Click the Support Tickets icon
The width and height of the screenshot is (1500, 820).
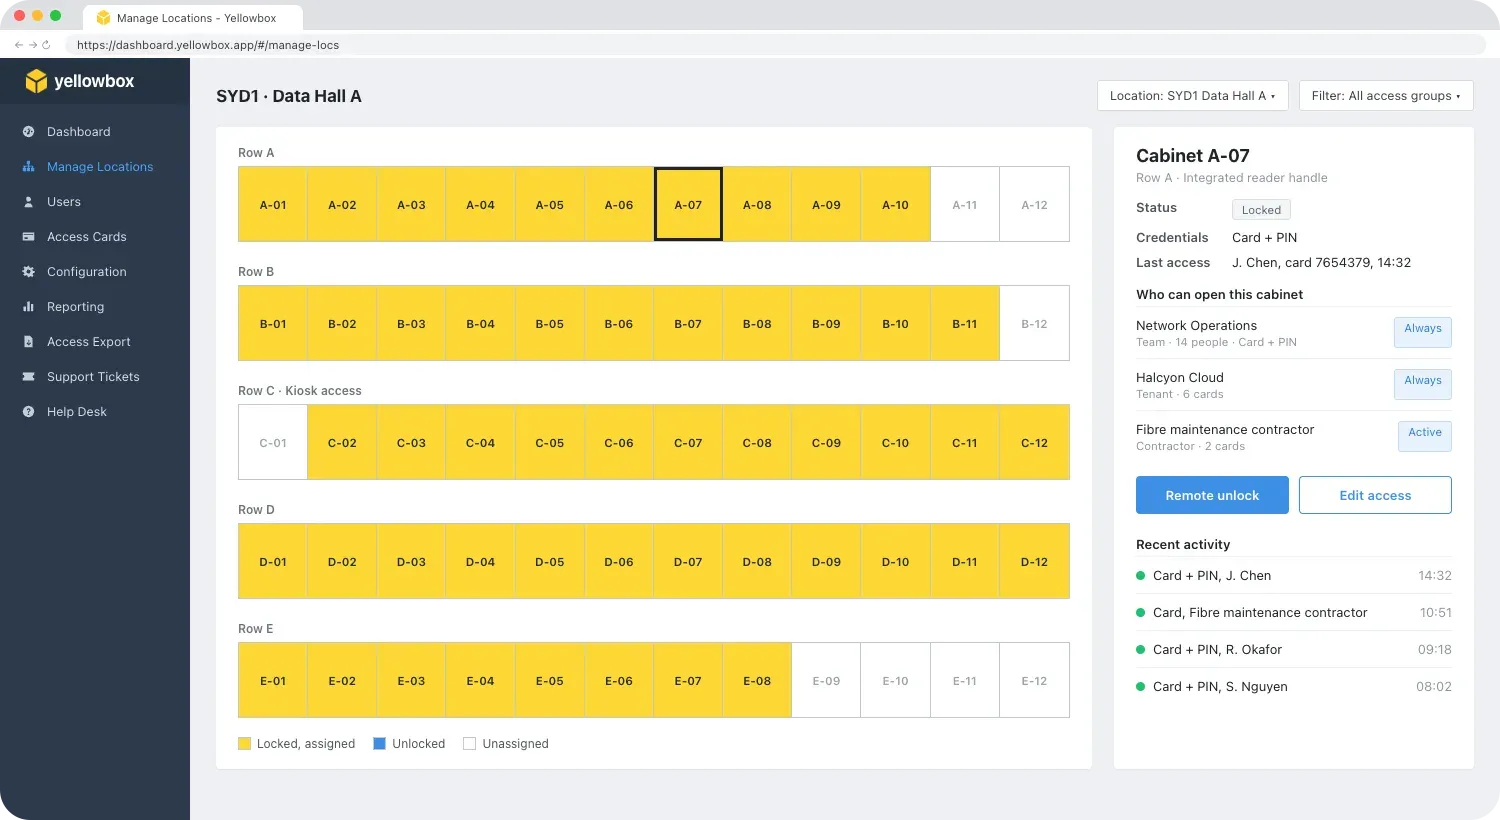point(28,377)
